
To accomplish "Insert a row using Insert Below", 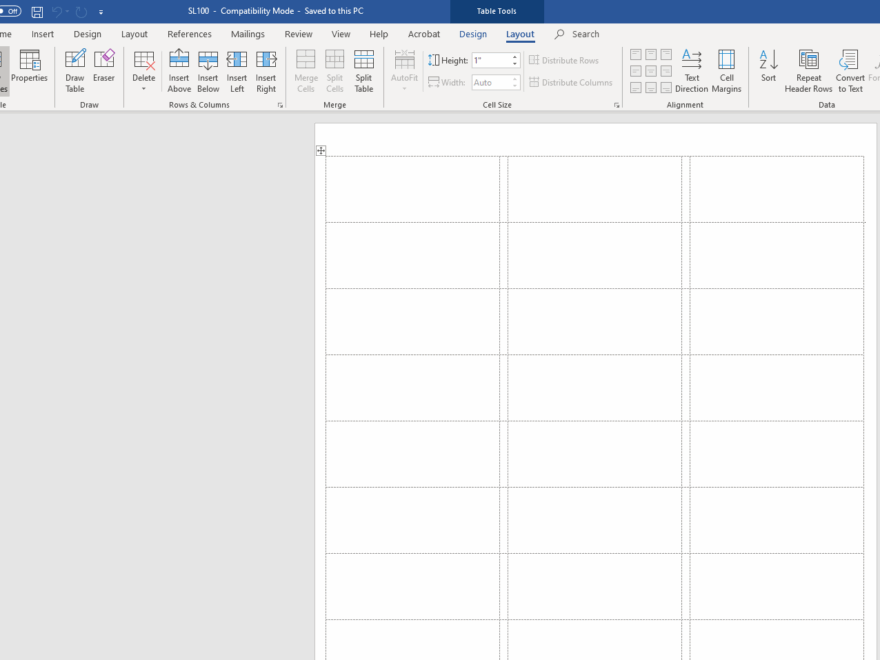I will pyautogui.click(x=208, y=70).
